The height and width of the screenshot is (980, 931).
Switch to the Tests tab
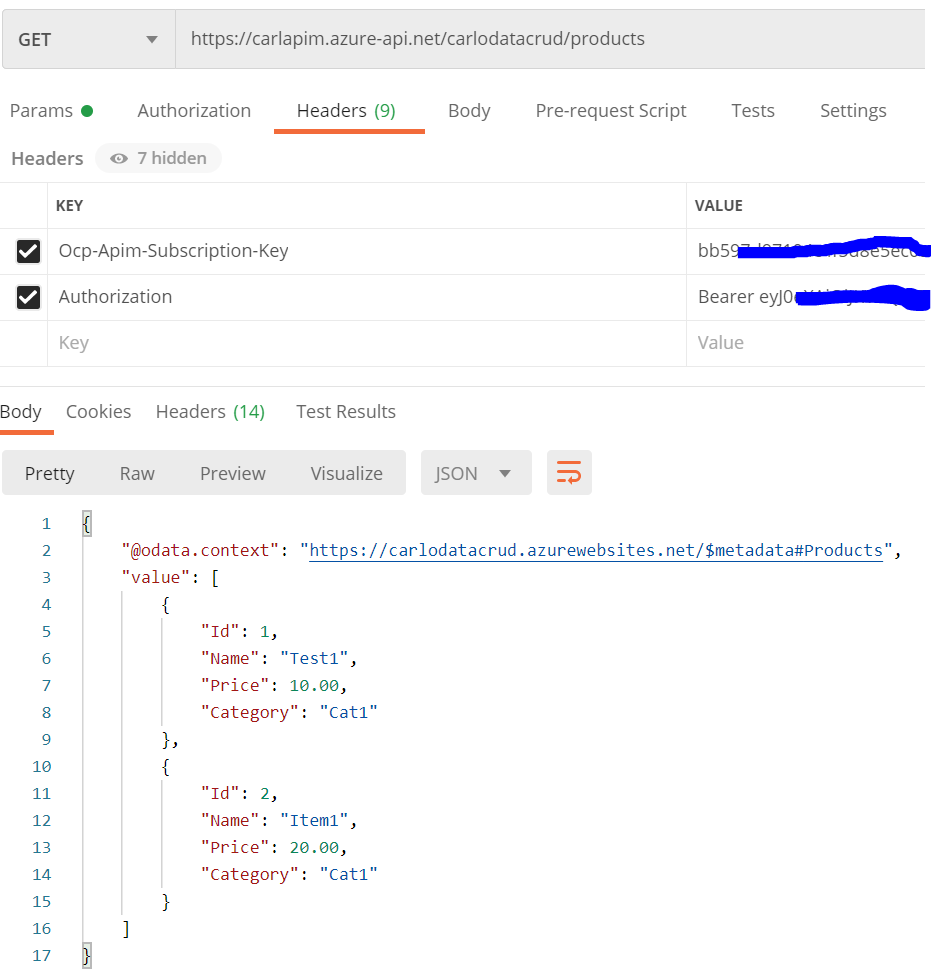pyautogui.click(x=753, y=110)
